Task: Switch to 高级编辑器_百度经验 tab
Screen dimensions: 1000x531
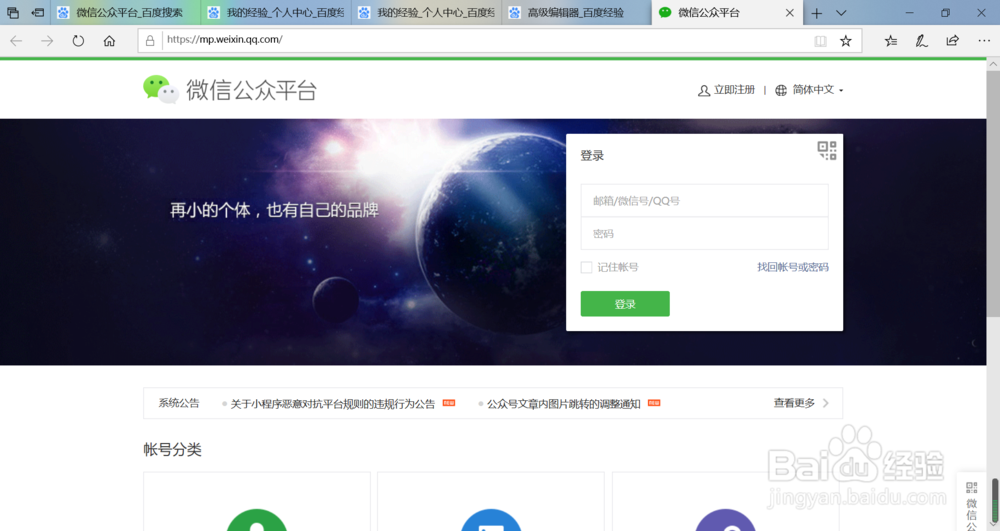Action: (577, 13)
